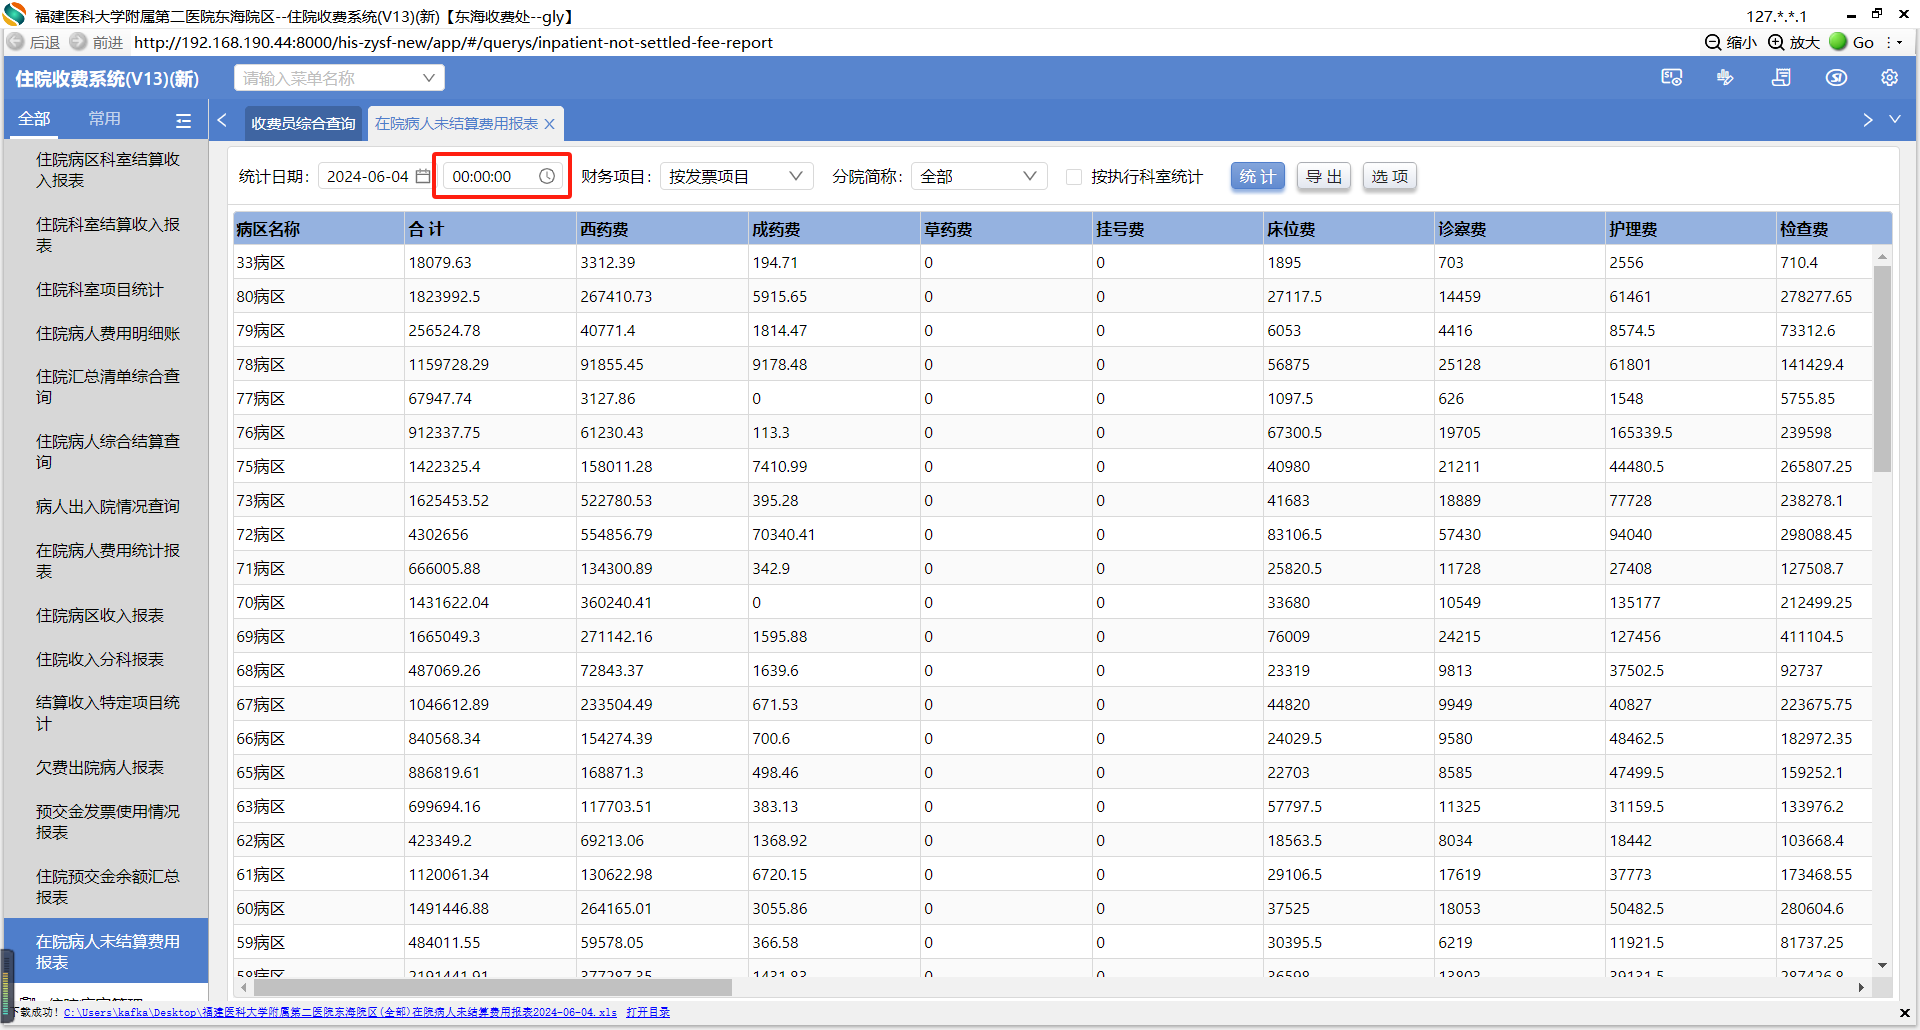Image resolution: width=1920 pixels, height=1030 pixels.
Task: Close the download status bar with X
Action: 1905,1013
